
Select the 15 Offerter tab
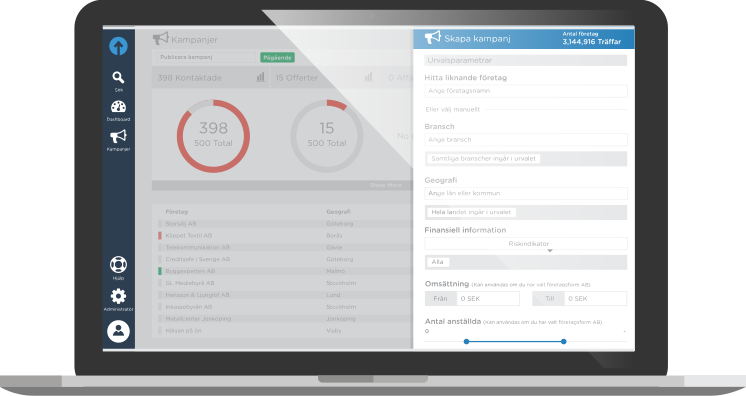323,77
